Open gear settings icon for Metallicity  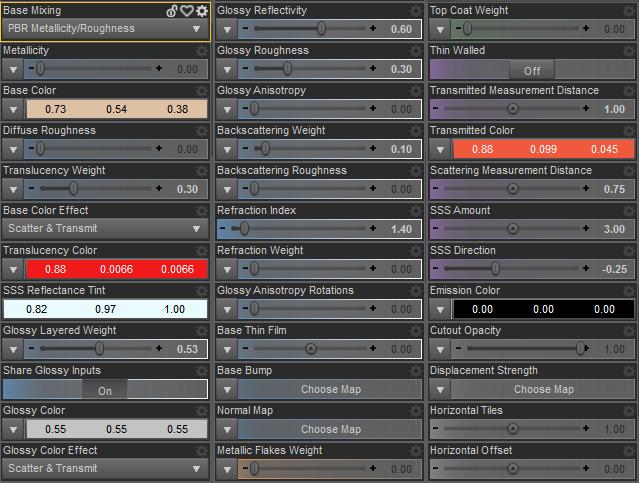[202, 51]
